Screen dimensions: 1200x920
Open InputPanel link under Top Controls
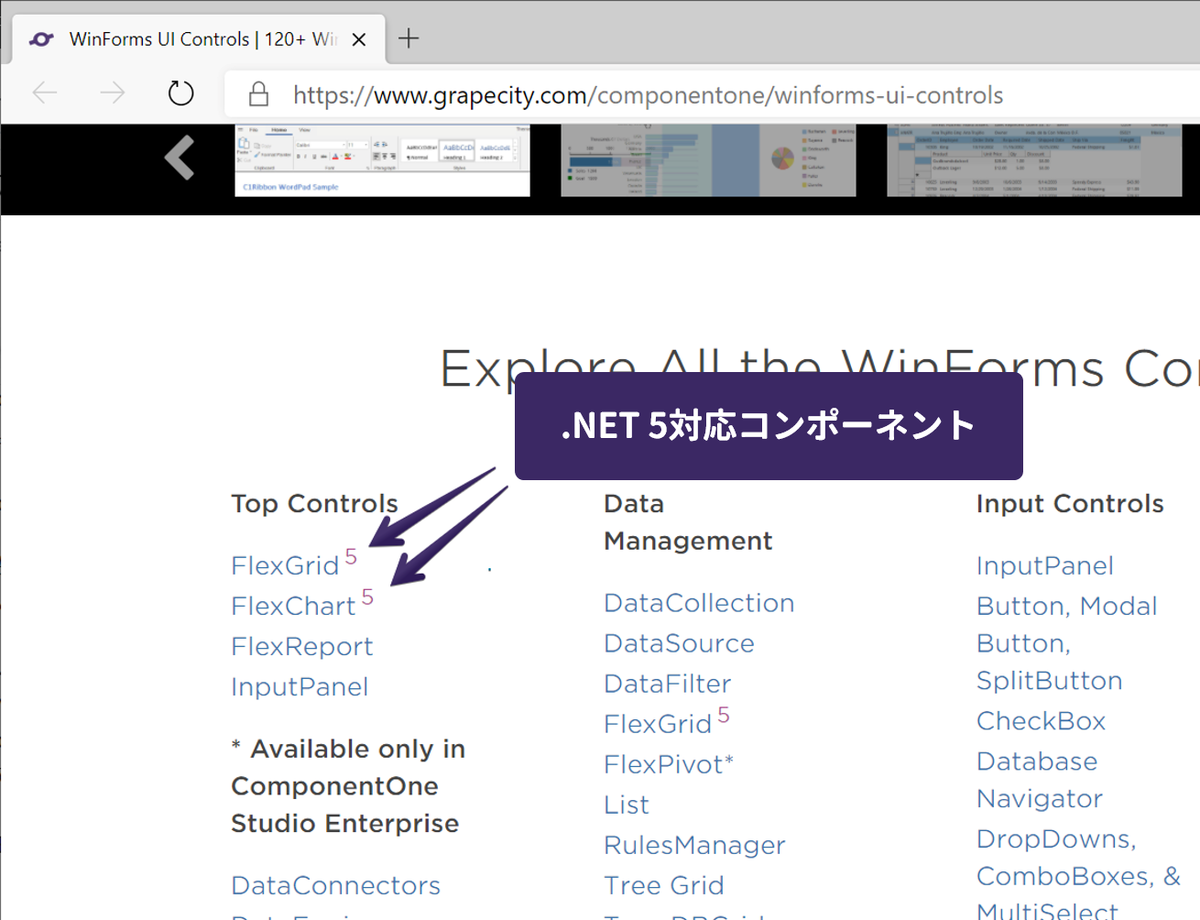300,687
